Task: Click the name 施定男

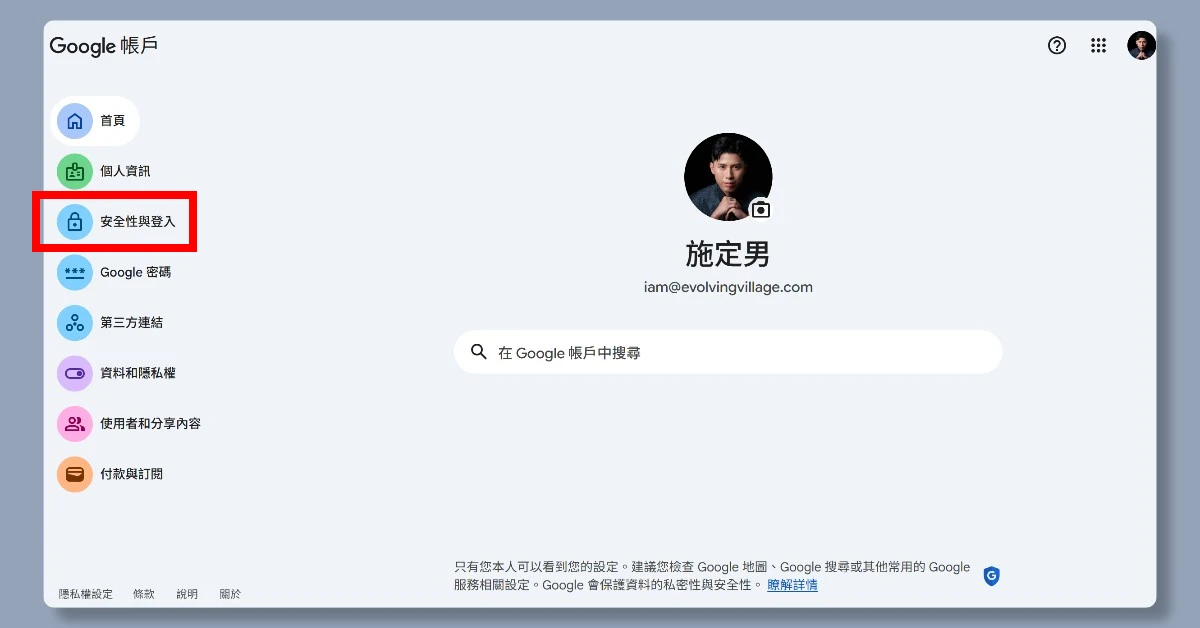Action: point(728,254)
